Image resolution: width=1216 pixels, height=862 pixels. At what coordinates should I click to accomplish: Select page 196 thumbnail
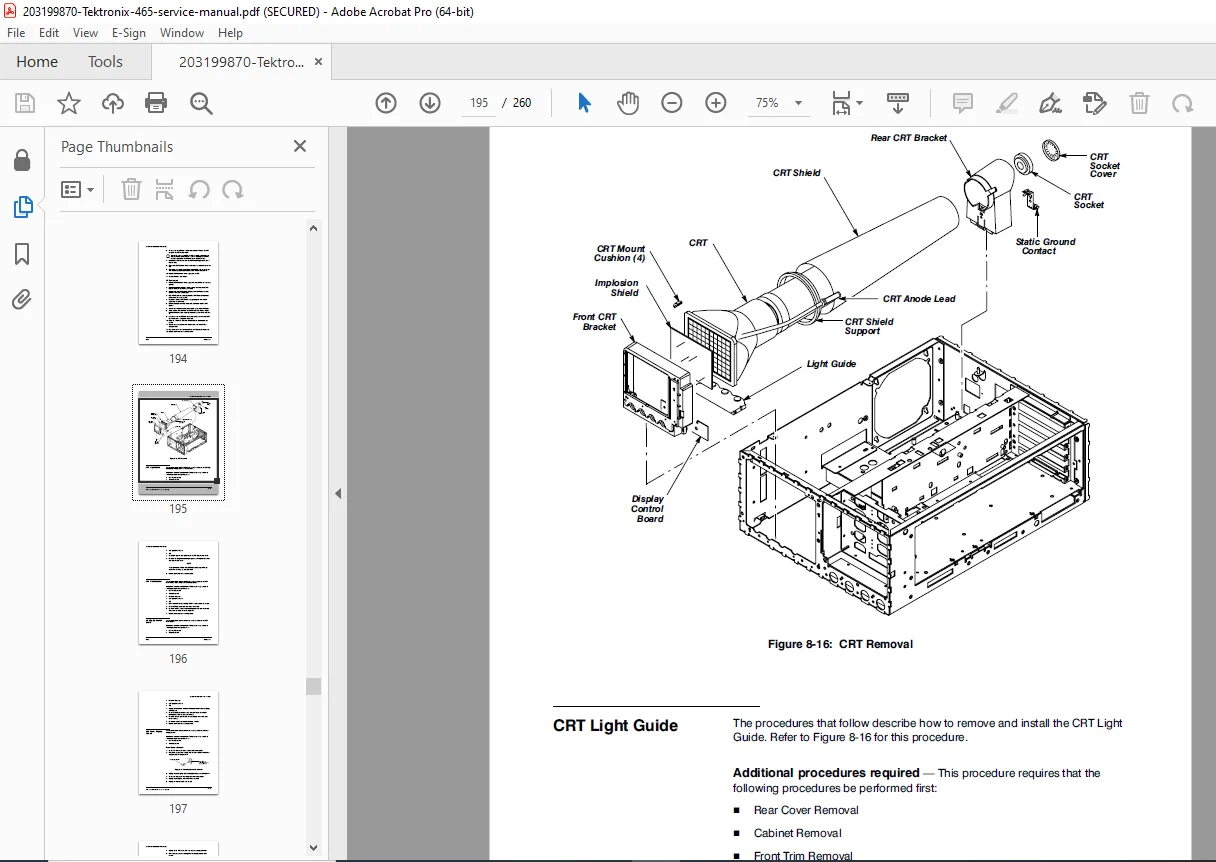[x=178, y=593]
